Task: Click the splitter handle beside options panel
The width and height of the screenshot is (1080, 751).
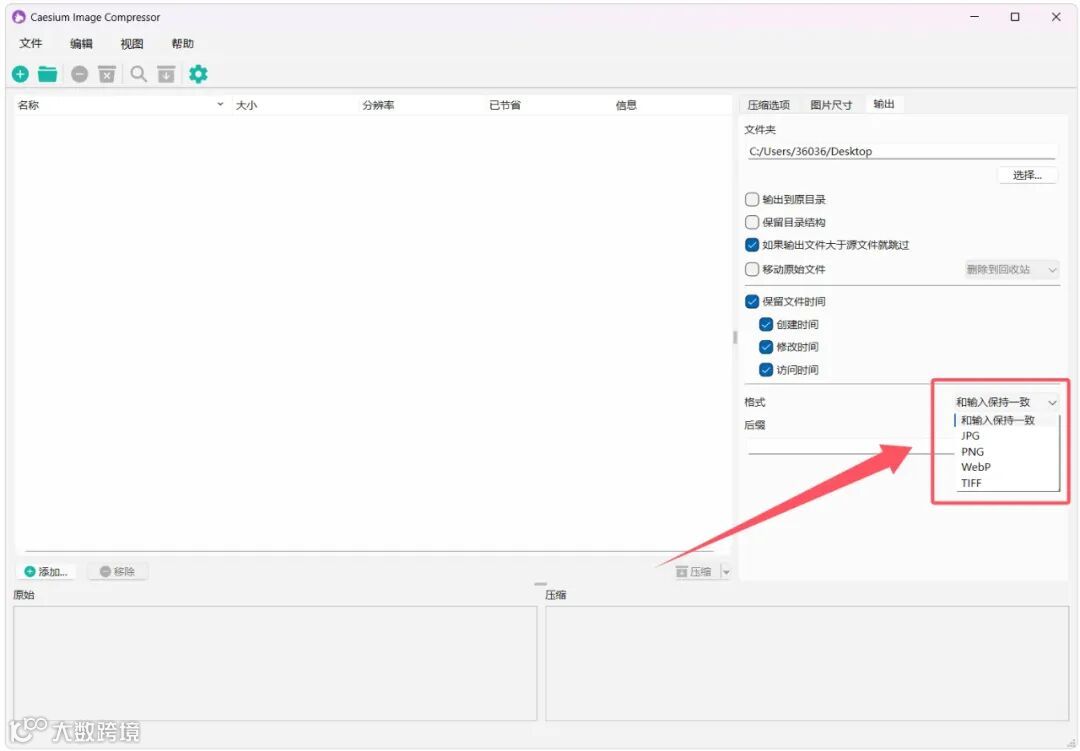Action: [735, 338]
